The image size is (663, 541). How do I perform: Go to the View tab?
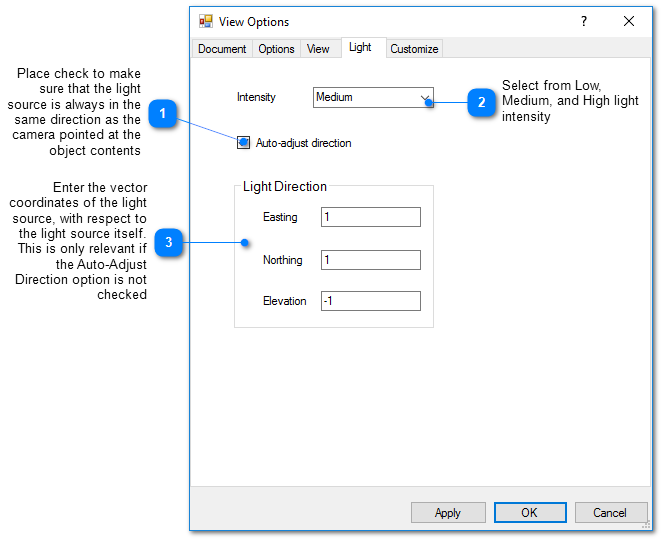(318, 49)
